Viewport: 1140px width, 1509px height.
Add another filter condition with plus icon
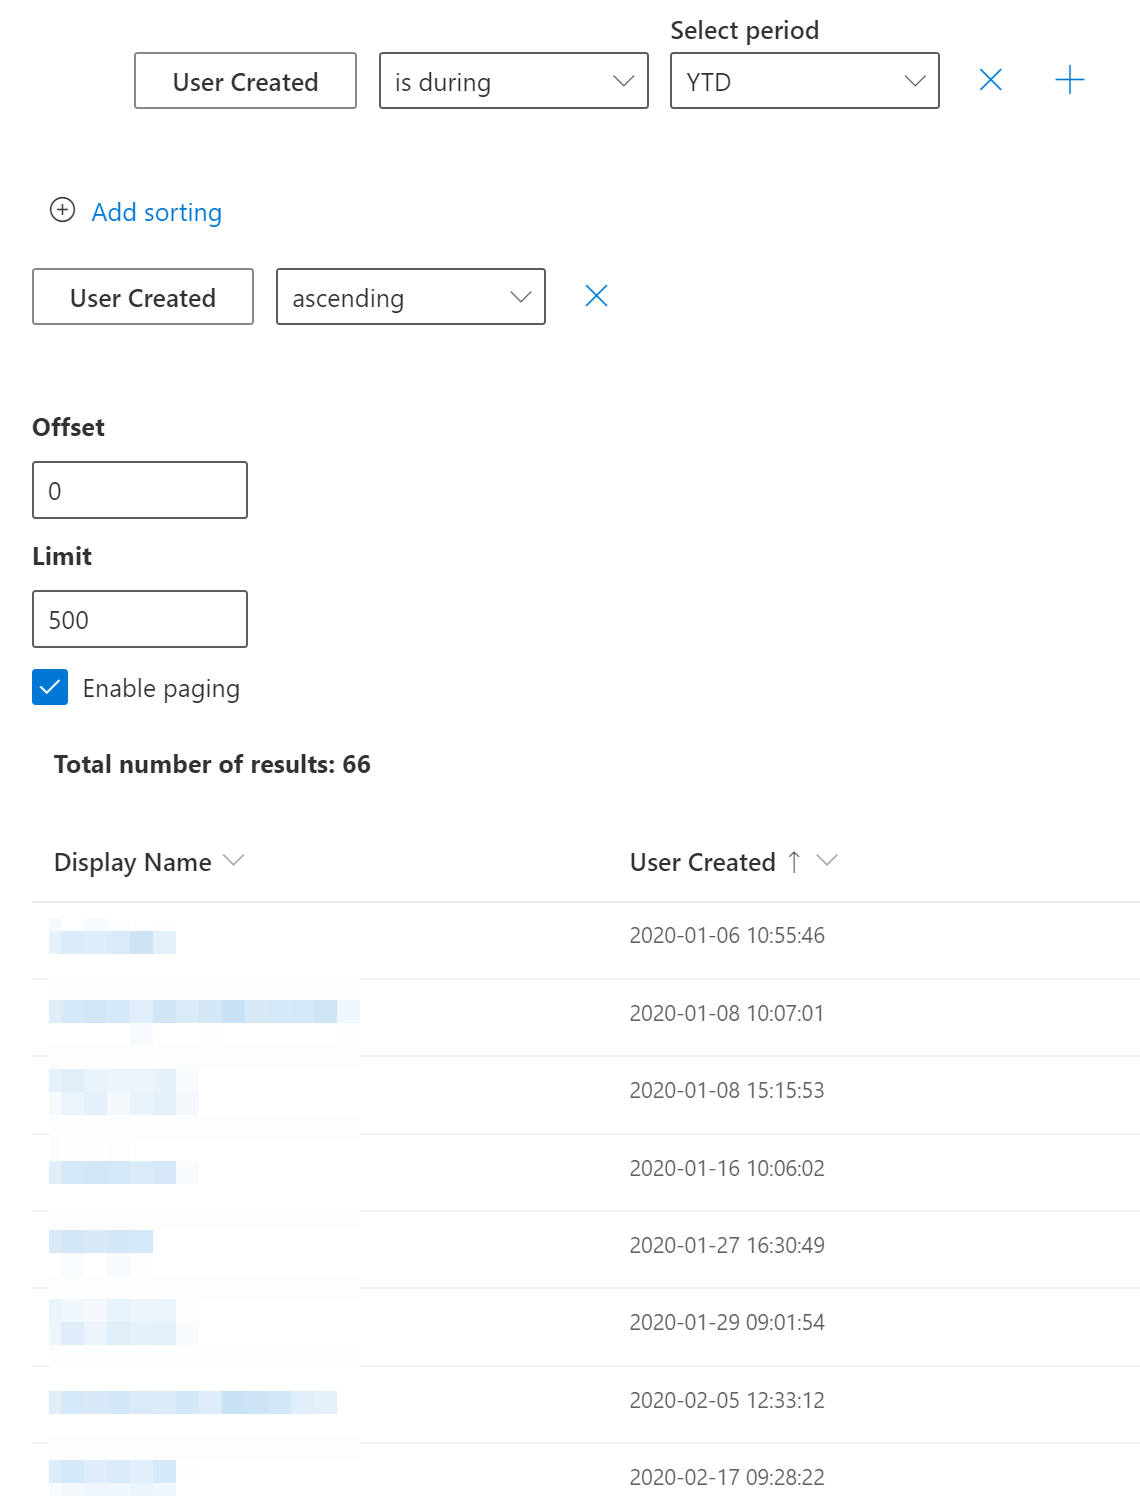[x=1069, y=80]
